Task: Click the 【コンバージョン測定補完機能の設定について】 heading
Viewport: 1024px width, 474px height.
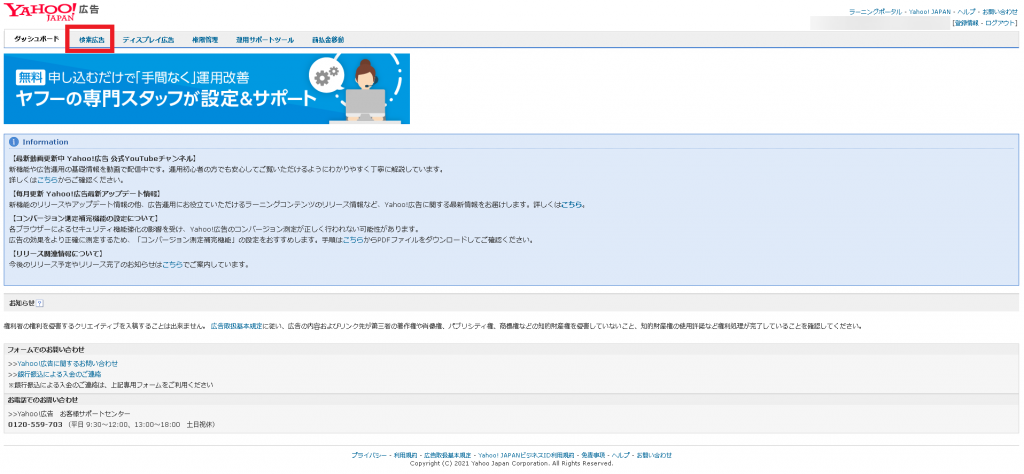Action: [85, 218]
